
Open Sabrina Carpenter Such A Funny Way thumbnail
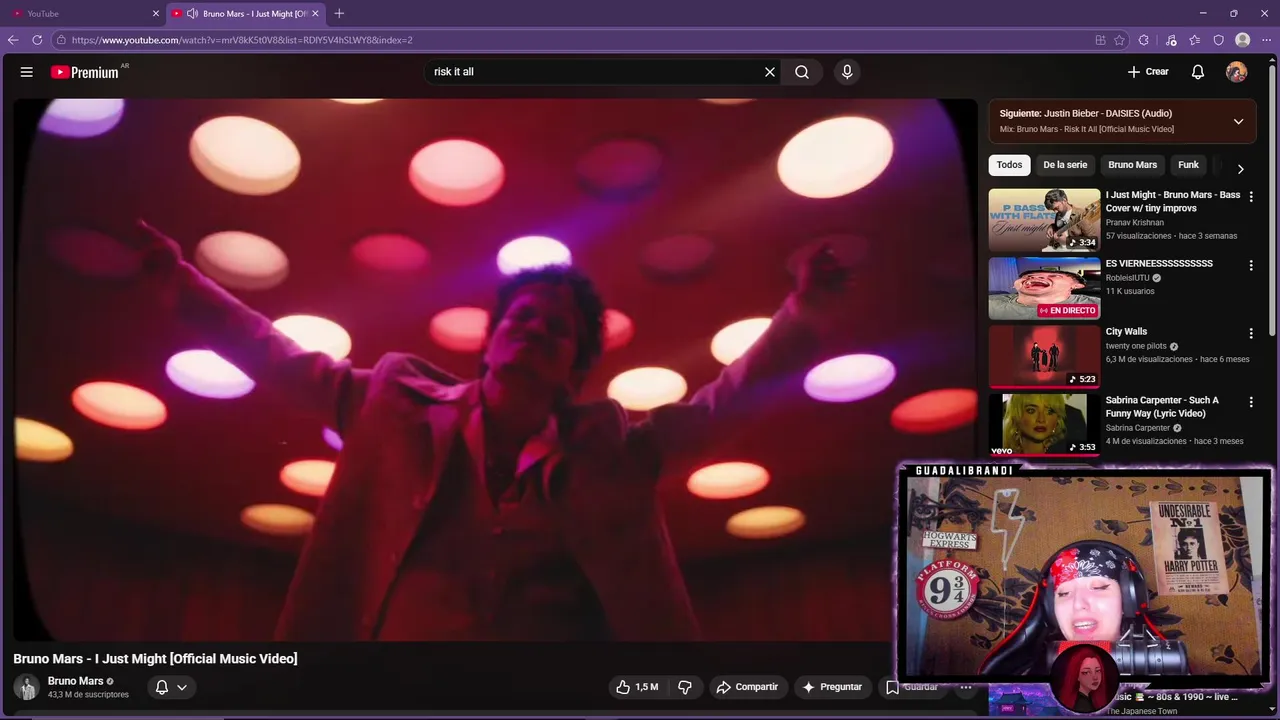[x=1044, y=424]
